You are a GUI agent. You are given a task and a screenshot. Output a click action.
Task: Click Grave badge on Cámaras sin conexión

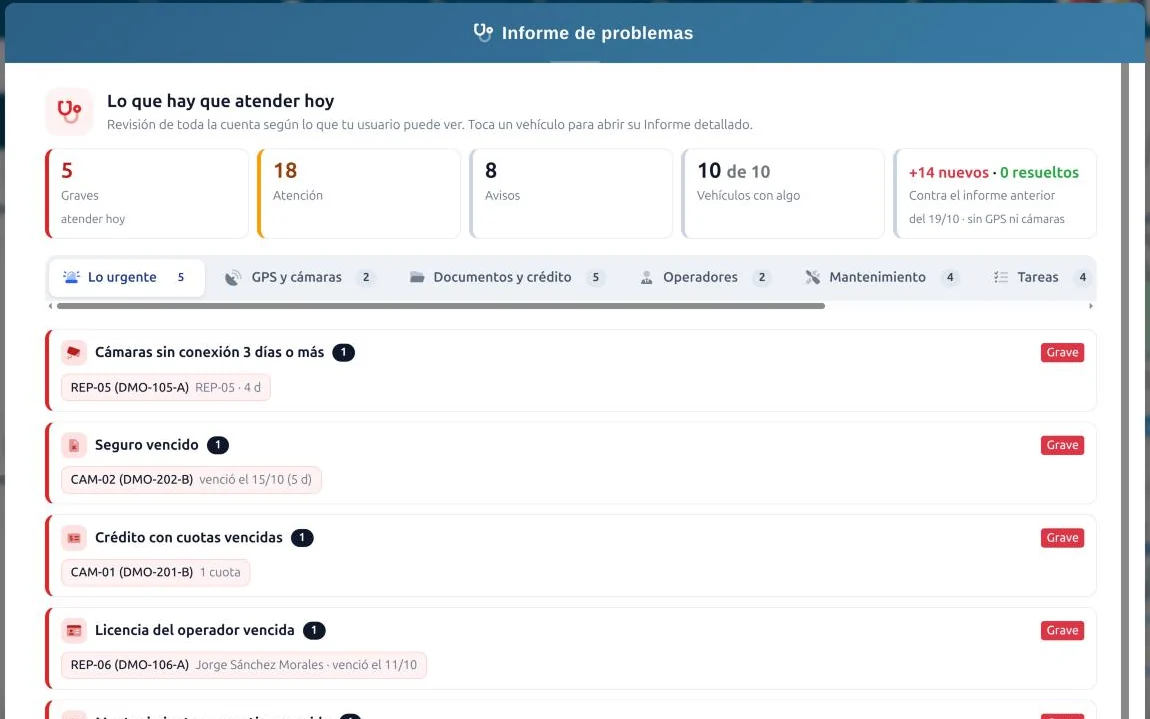[1062, 353]
